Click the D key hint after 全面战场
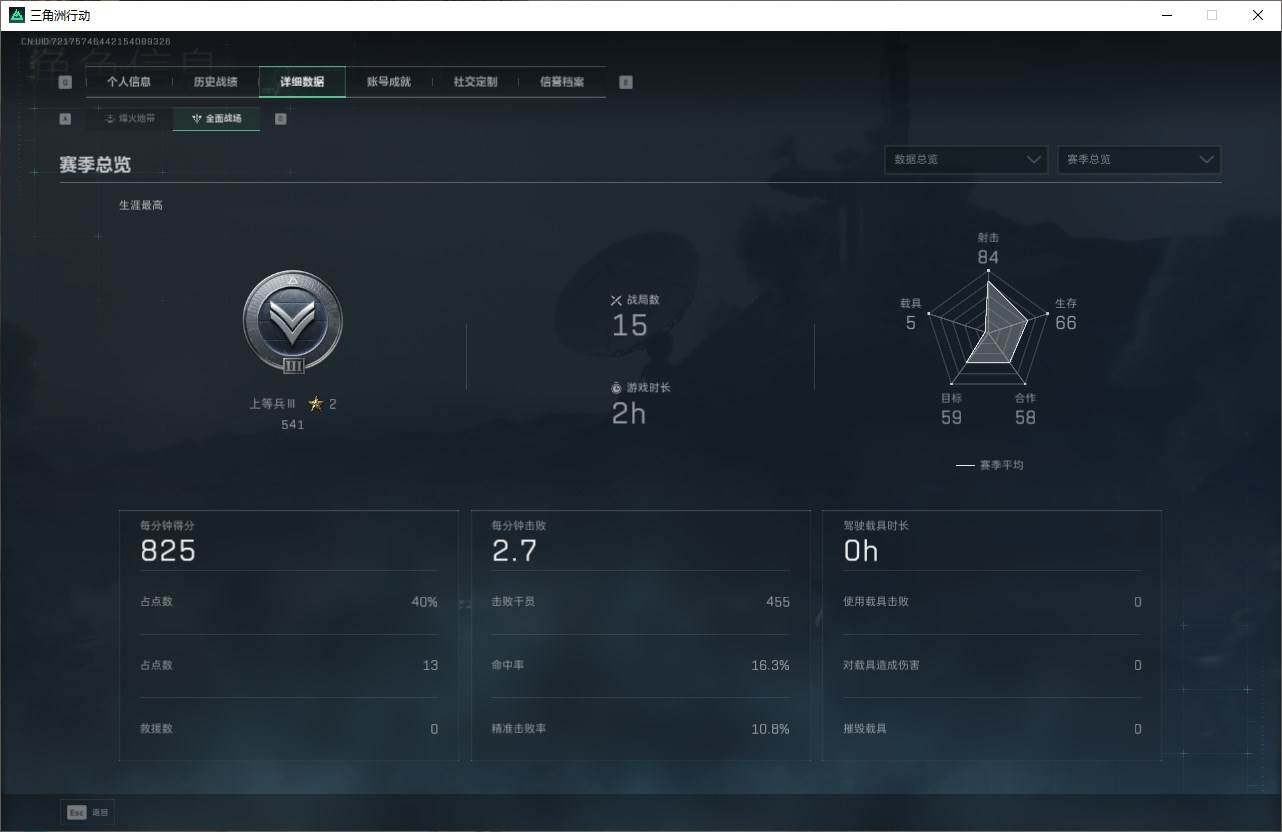This screenshot has height=832, width=1282. (x=281, y=119)
